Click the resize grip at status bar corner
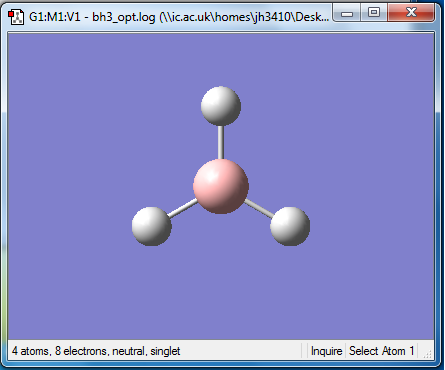The height and width of the screenshot is (370, 445). pyautogui.click(x=428, y=354)
